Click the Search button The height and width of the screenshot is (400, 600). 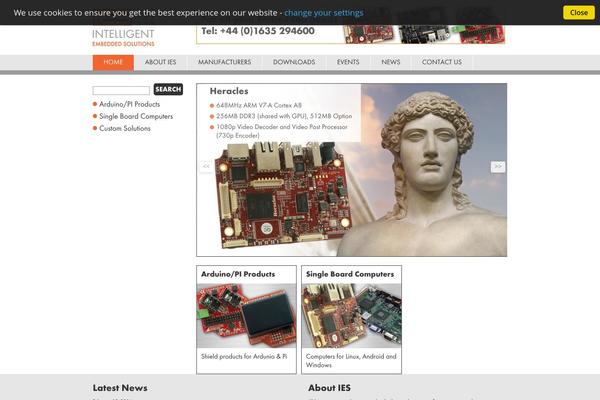pyautogui.click(x=168, y=89)
